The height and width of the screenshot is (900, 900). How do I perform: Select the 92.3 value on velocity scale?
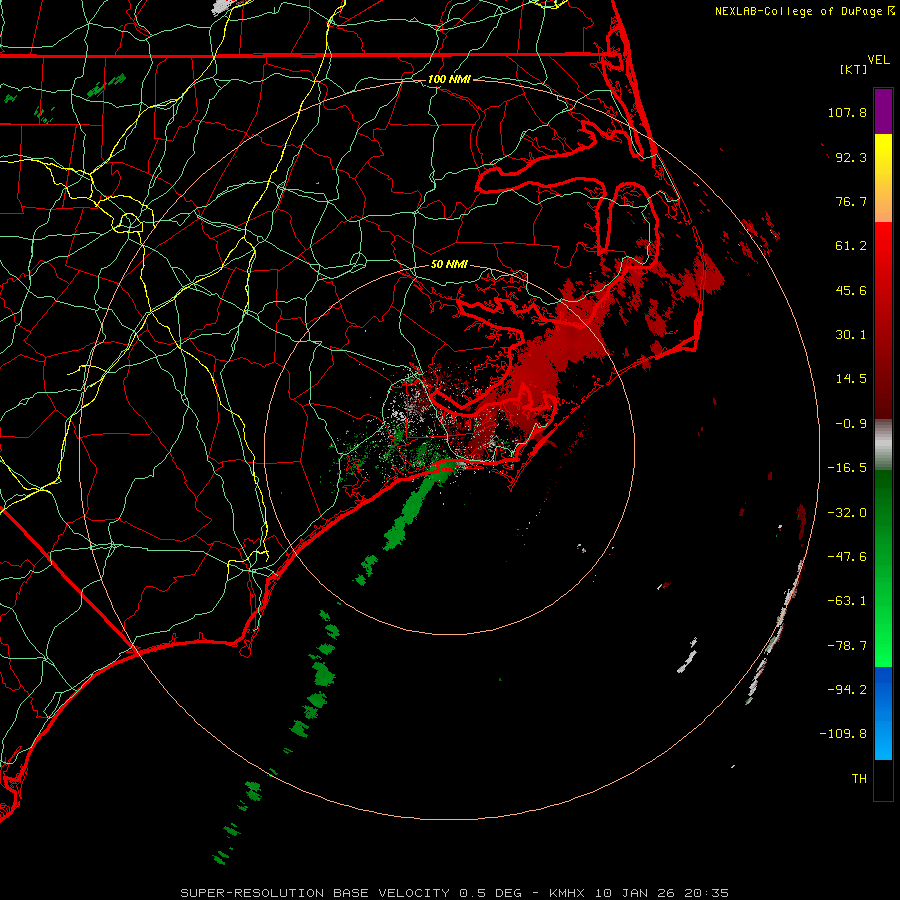pyautogui.click(x=851, y=157)
